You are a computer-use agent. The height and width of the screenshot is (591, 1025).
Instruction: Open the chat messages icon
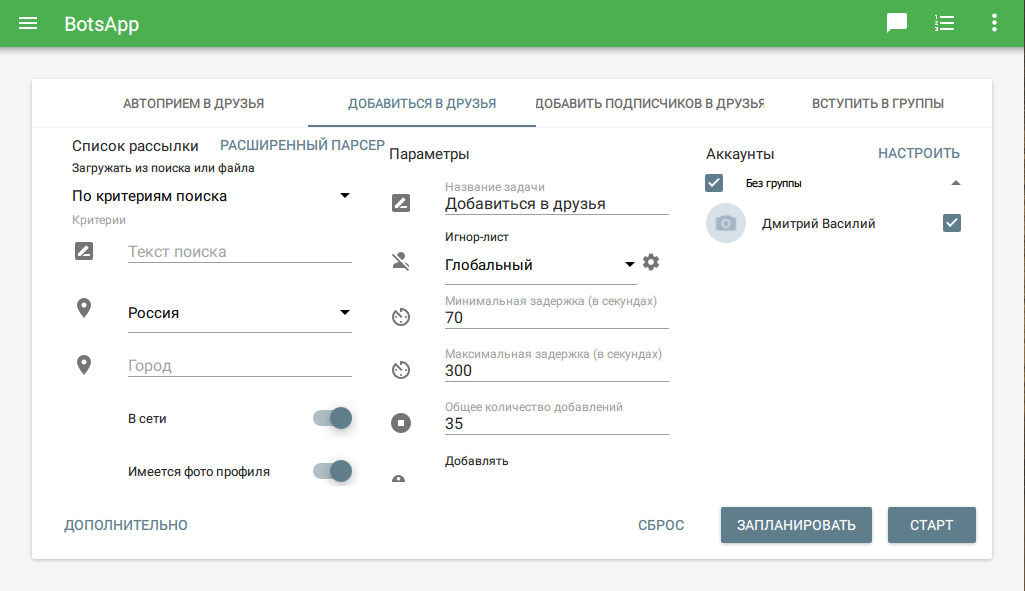click(896, 24)
